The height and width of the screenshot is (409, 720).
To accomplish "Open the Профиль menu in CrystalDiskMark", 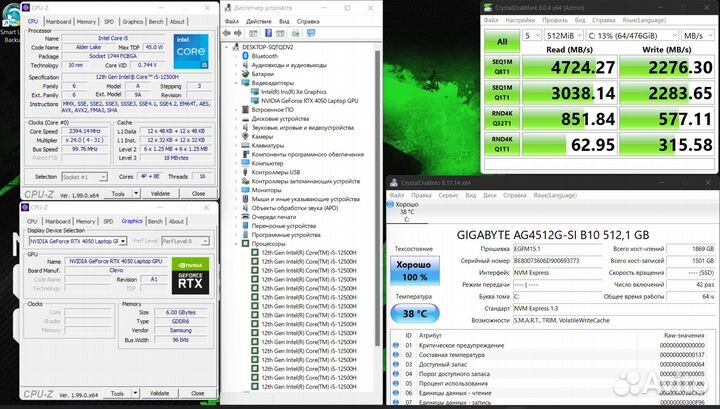I will point(555,20).
